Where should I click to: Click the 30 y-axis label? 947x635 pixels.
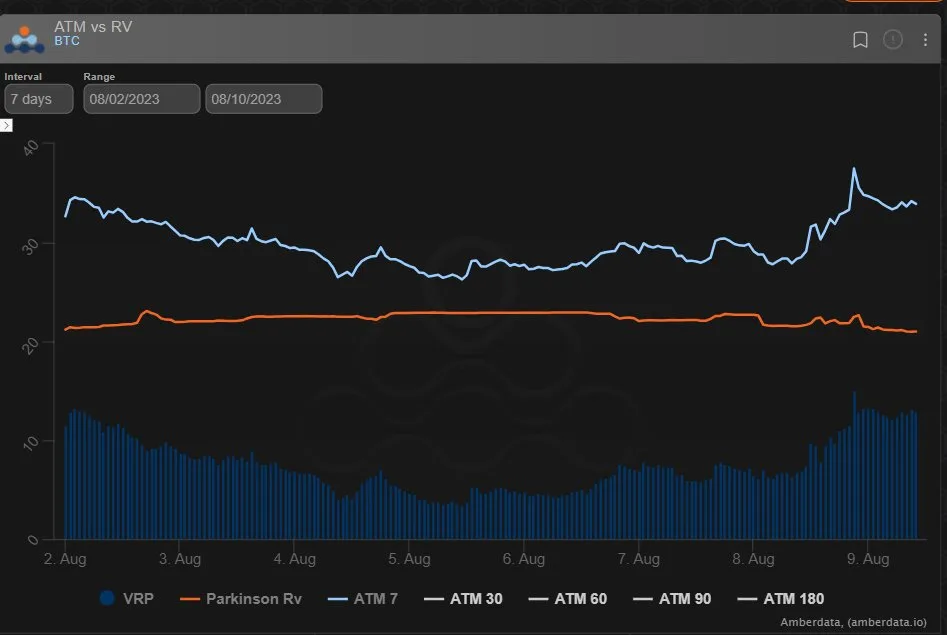pyautogui.click(x=30, y=246)
